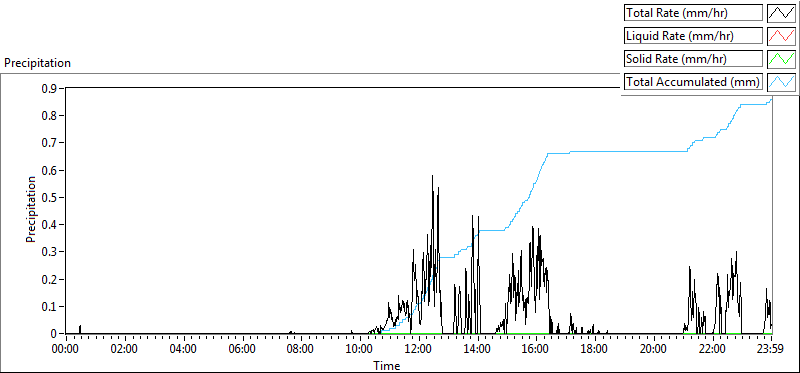Click the 10:00 time axis tick label
This screenshot has width=800, height=373.
click(360, 349)
